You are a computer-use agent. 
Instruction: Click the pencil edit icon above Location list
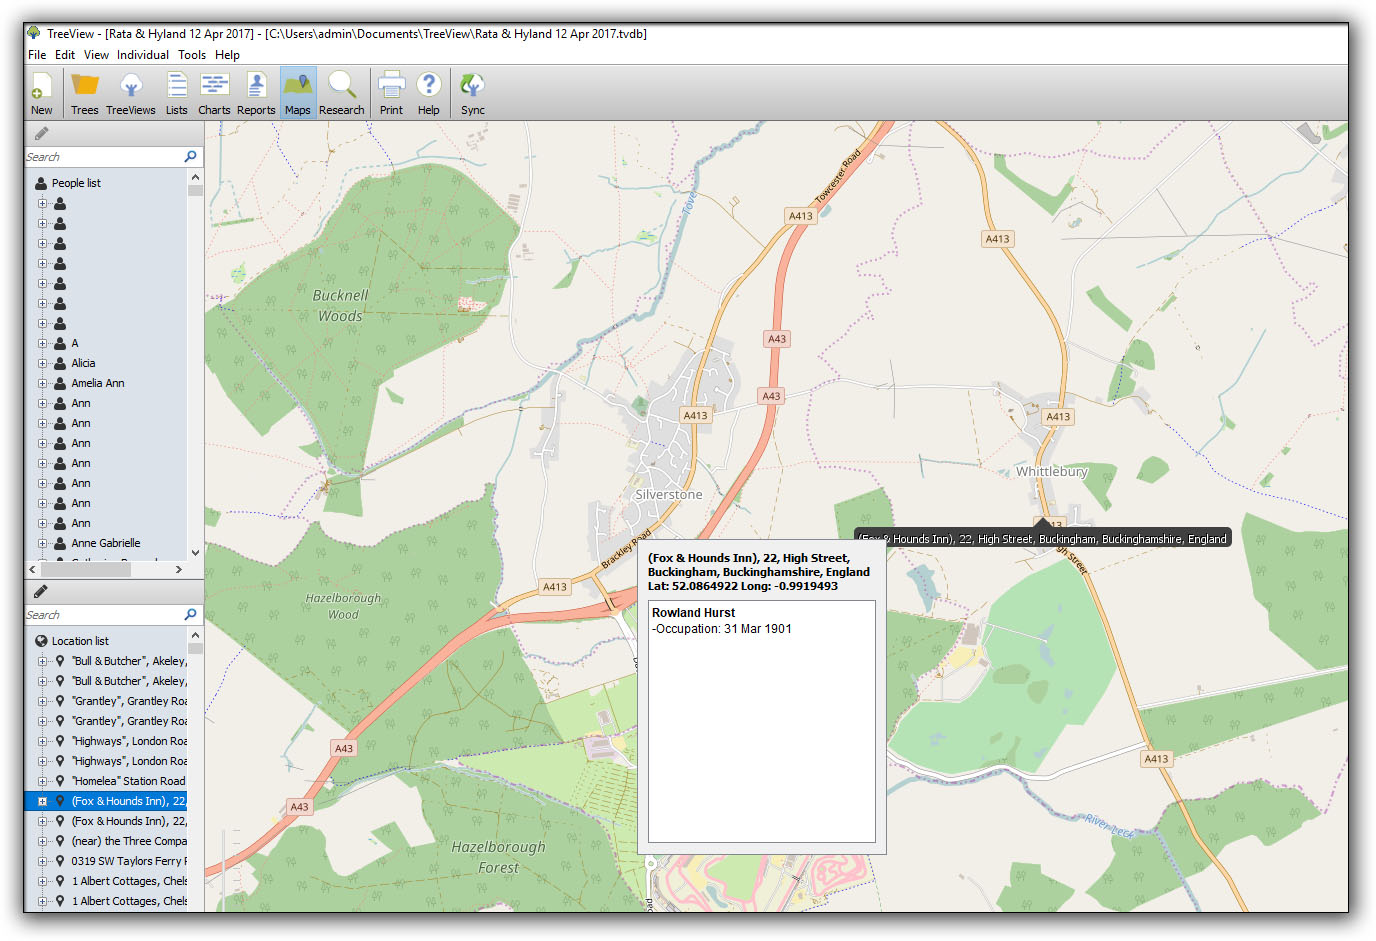41,592
